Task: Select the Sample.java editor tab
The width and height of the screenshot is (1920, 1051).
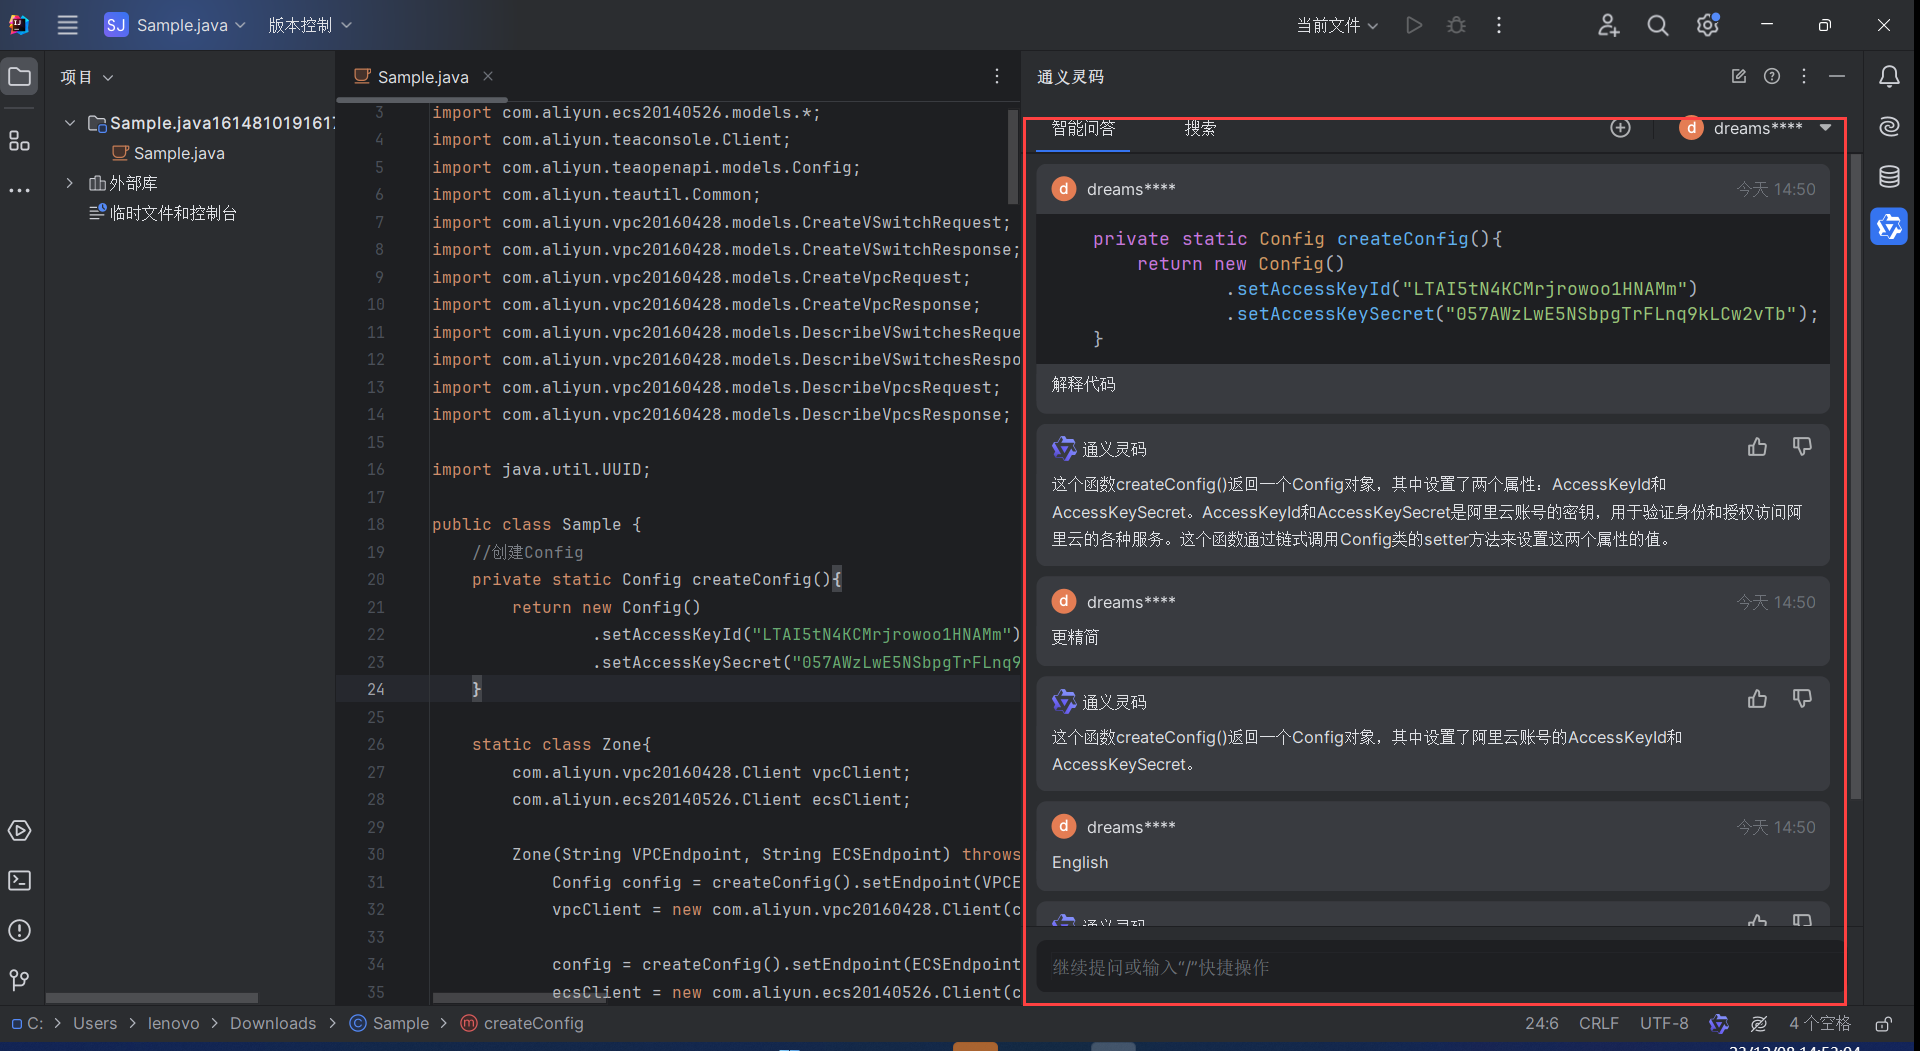Action: point(423,77)
